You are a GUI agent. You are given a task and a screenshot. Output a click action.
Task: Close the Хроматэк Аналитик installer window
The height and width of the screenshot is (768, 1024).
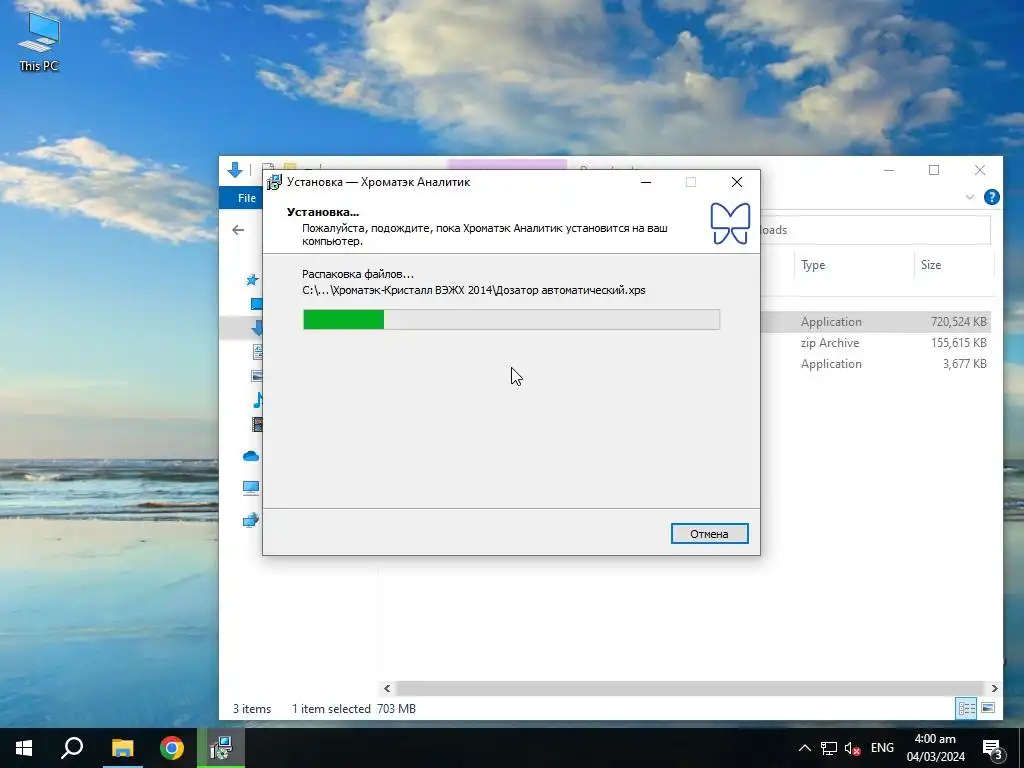tap(737, 182)
